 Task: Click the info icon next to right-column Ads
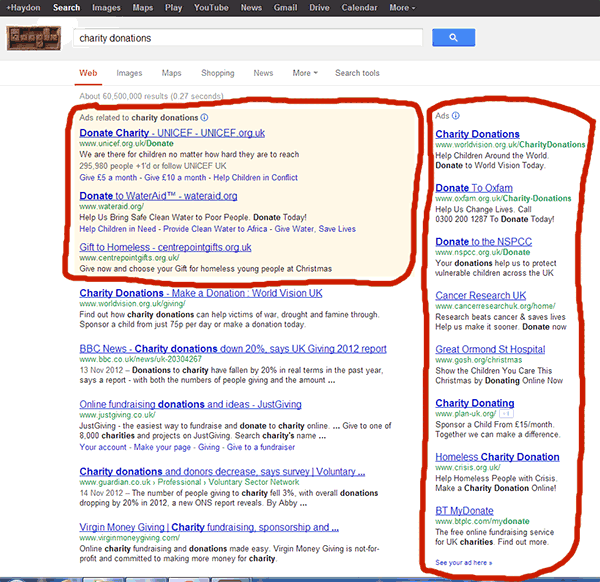point(458,115)
